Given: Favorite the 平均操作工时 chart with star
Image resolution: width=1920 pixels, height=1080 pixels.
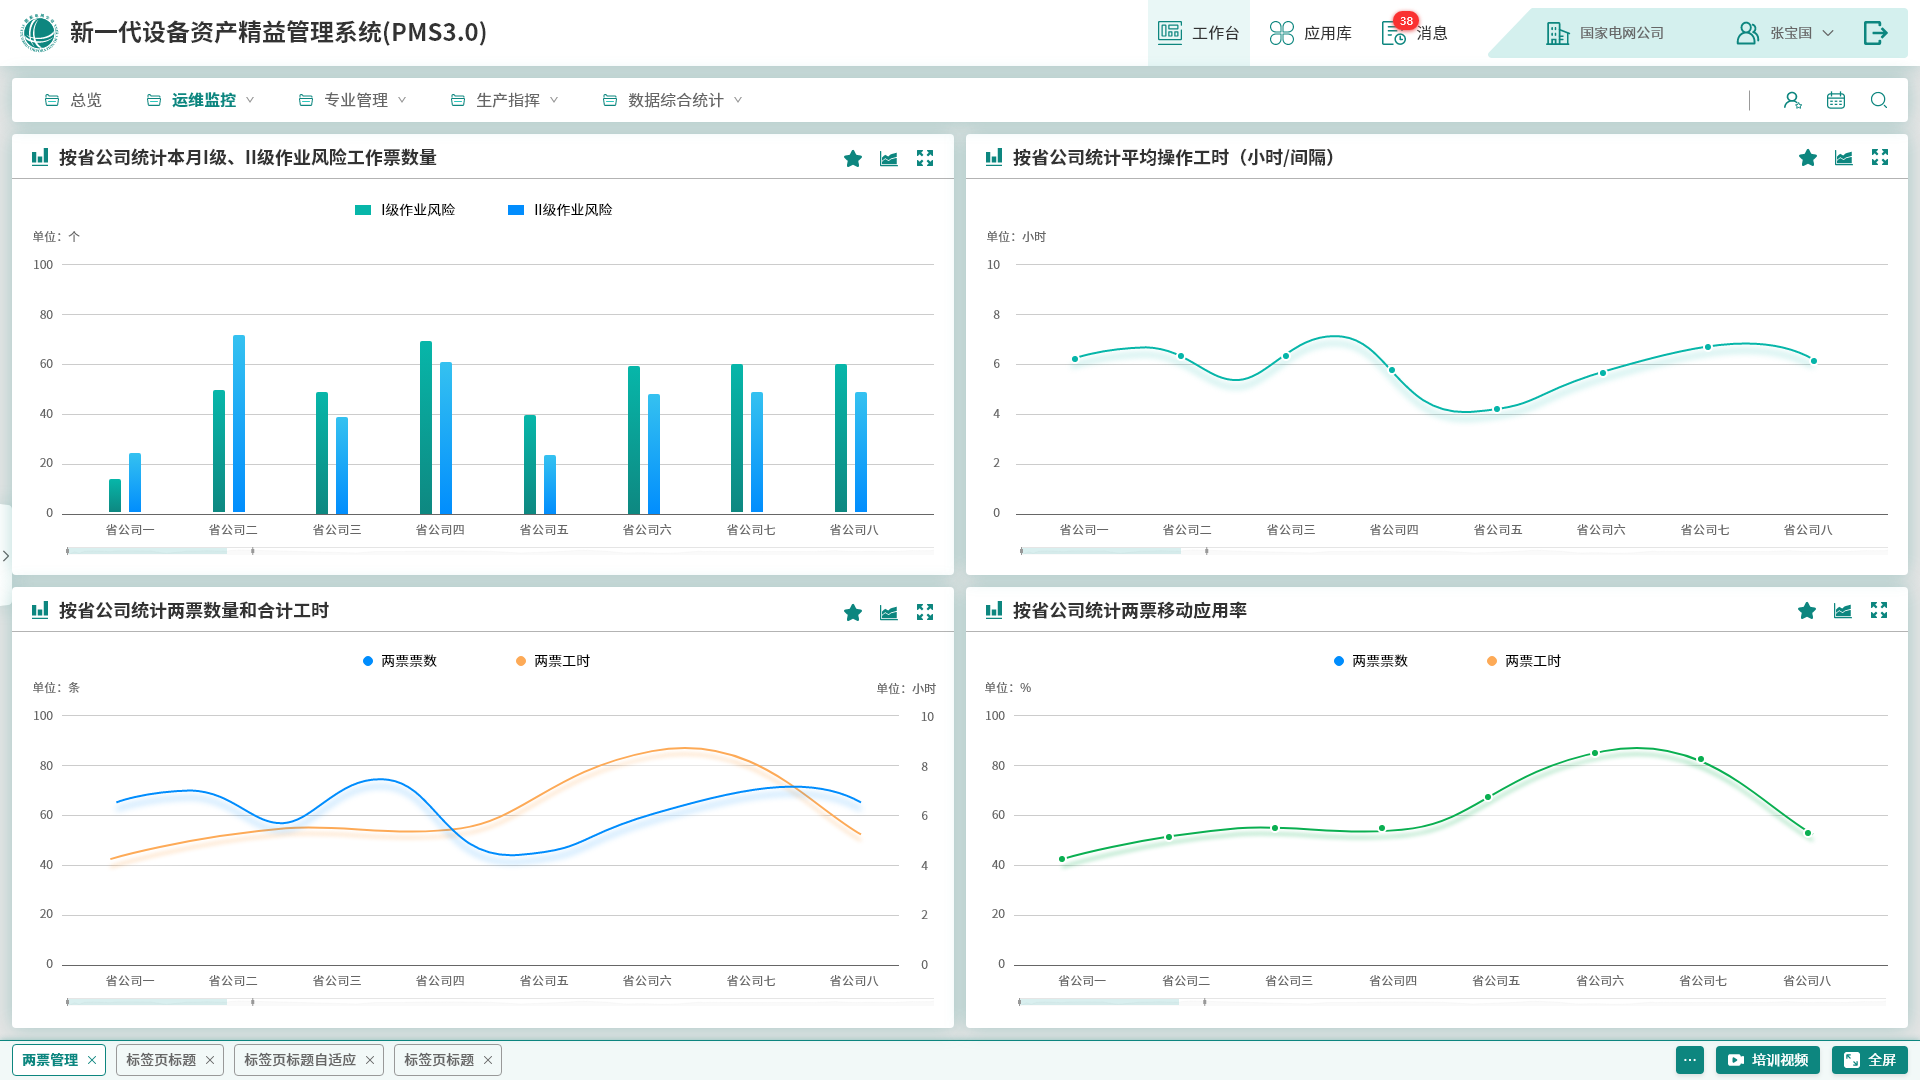Looking at the screenshot, I should pos(1808,157).
